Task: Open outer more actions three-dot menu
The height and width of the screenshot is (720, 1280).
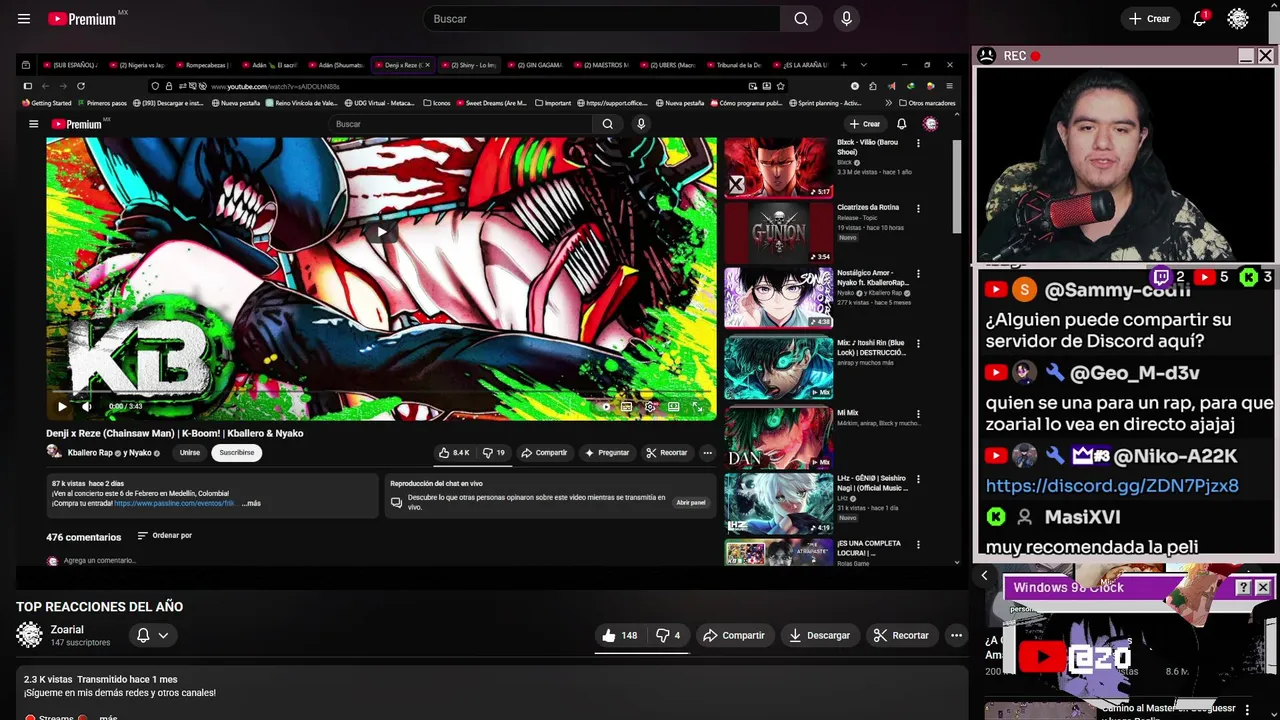Action: [956, 635]
